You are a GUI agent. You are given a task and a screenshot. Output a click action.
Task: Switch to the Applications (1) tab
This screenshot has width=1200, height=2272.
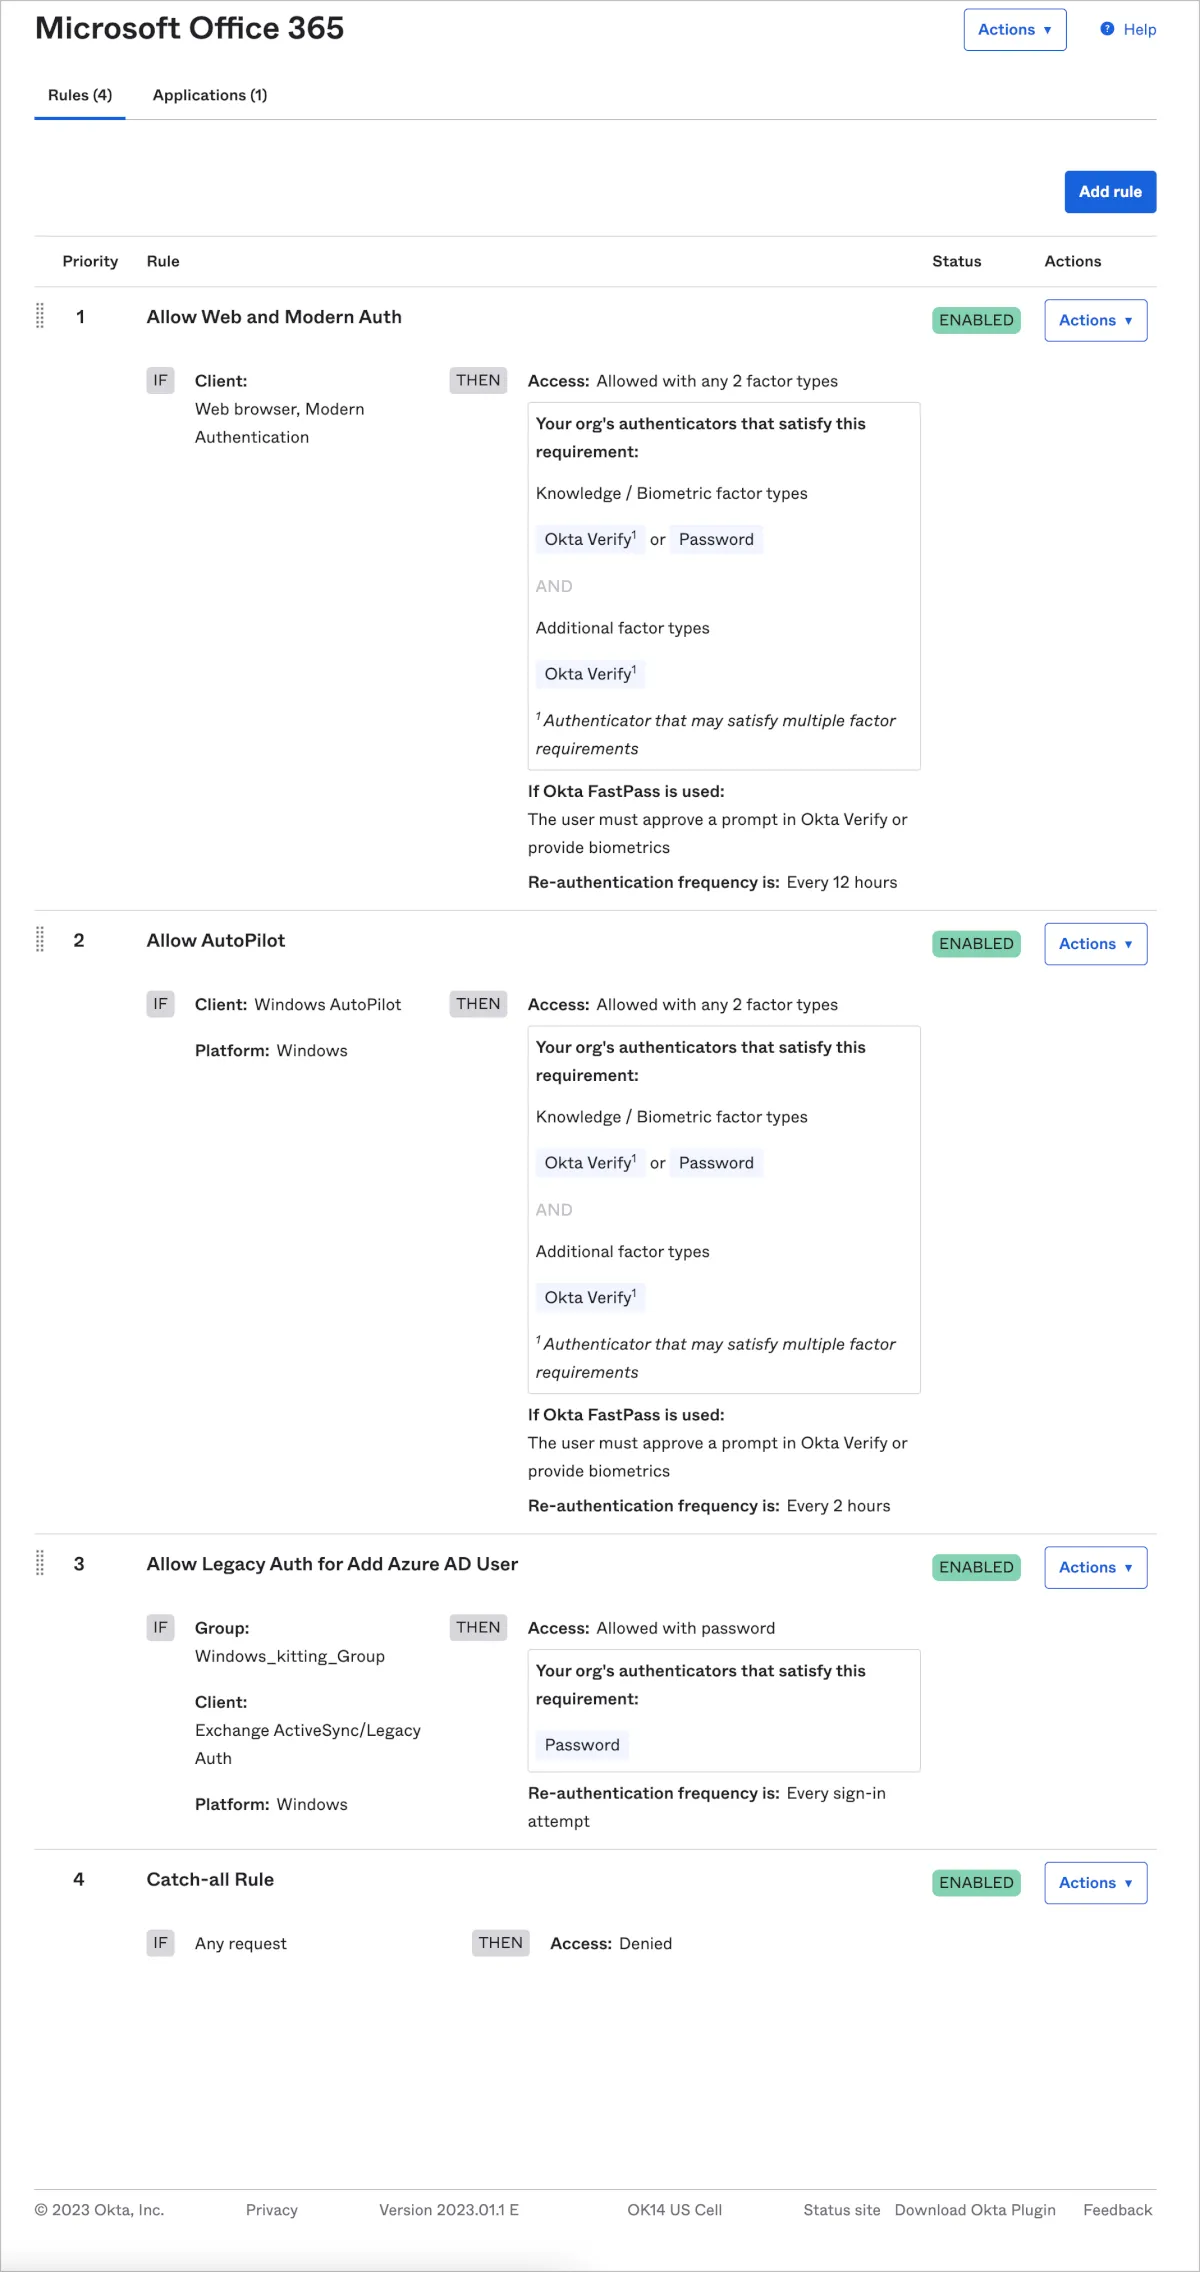point(210,95)
